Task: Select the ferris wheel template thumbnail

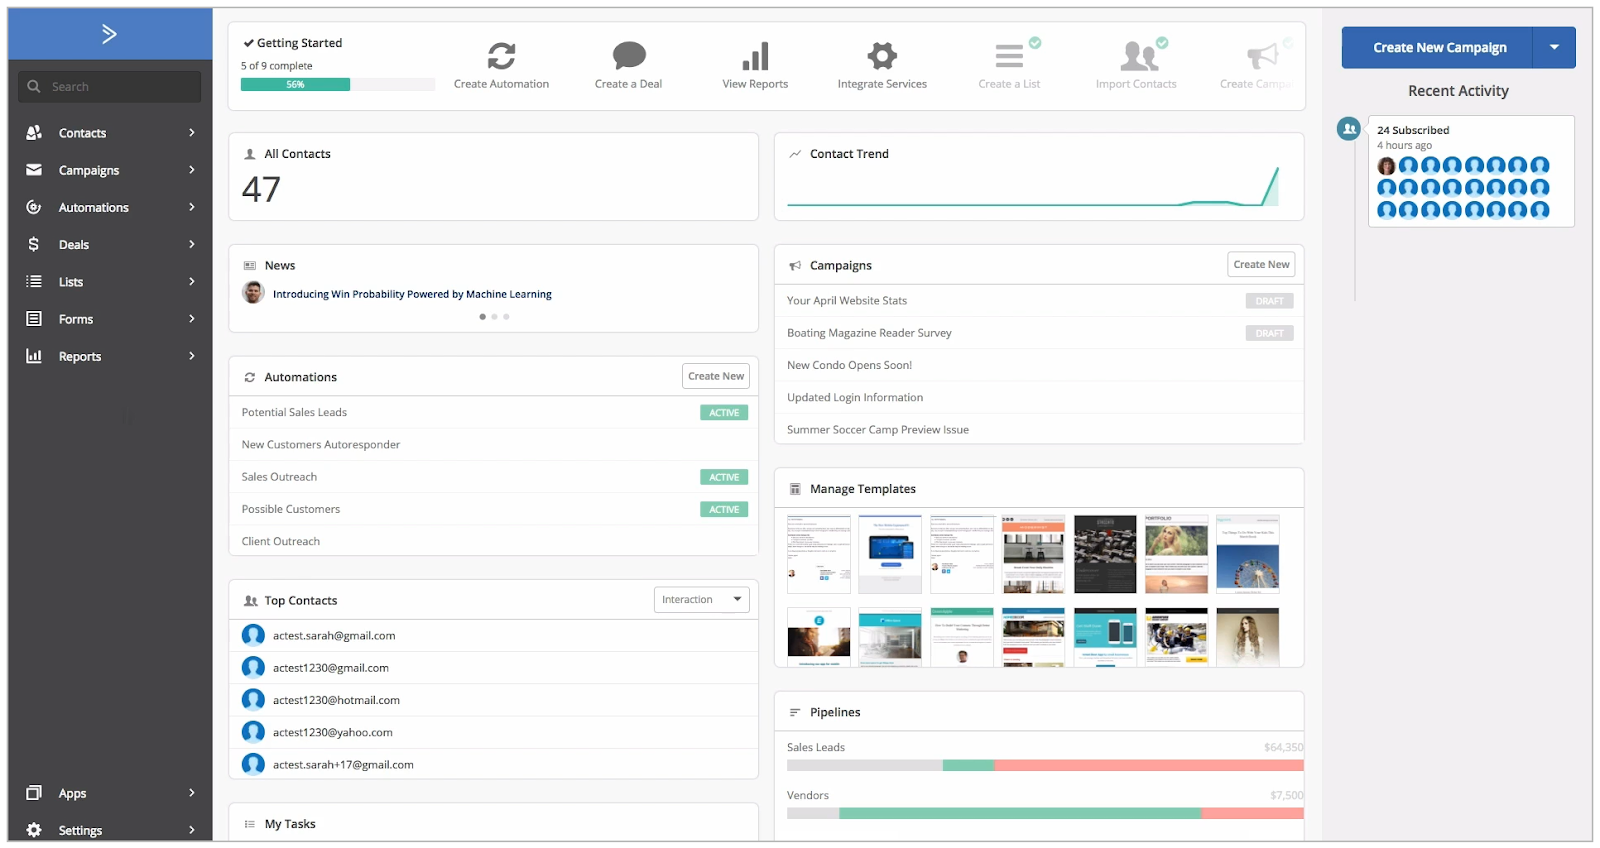Action: [x=1248, y=554]
